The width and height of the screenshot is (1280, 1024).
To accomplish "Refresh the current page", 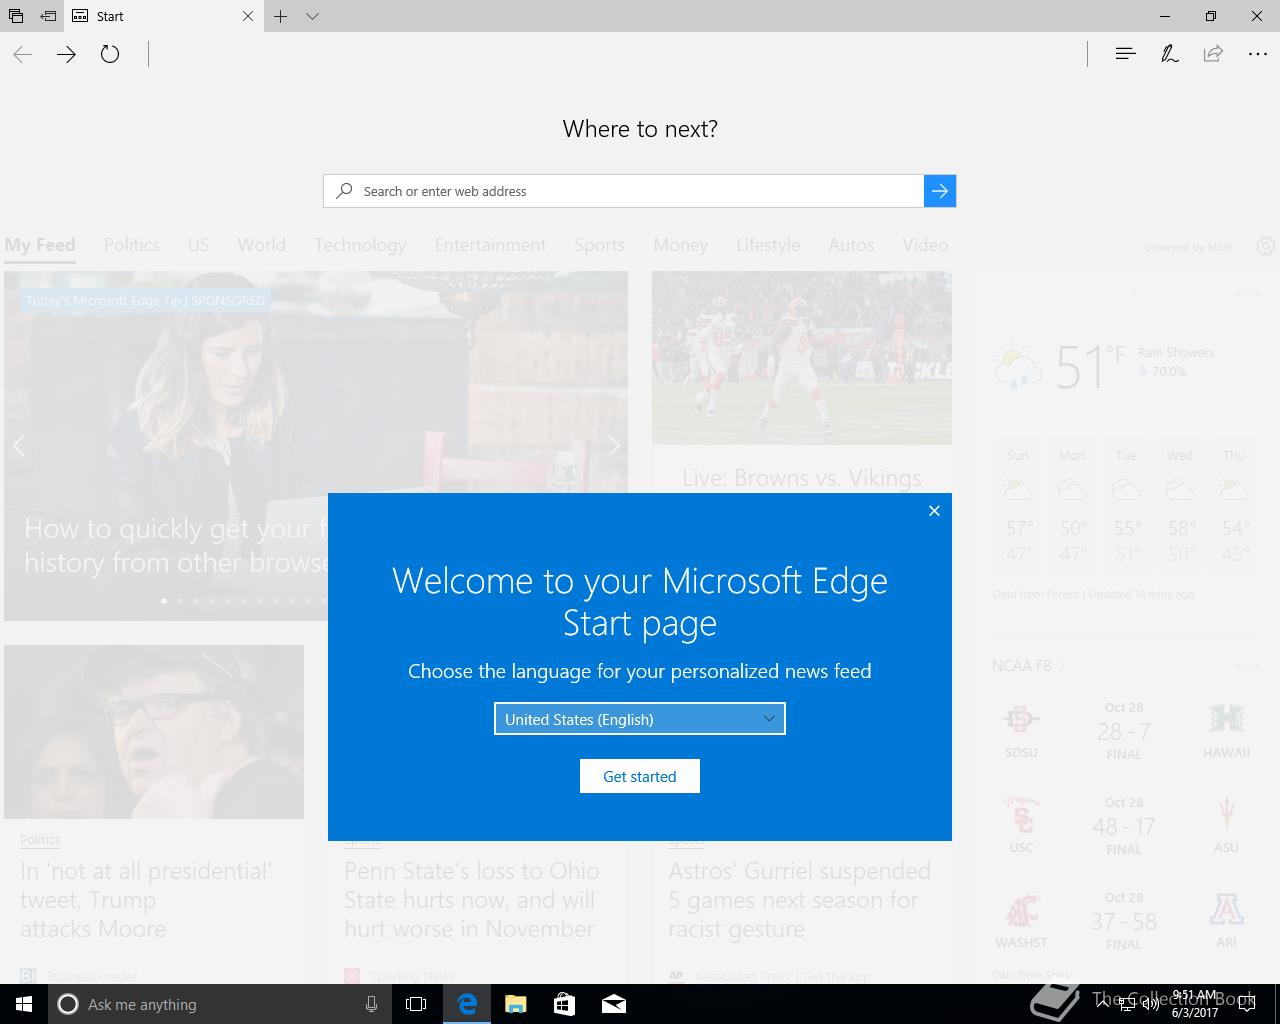I will click(x=110, y=54).
